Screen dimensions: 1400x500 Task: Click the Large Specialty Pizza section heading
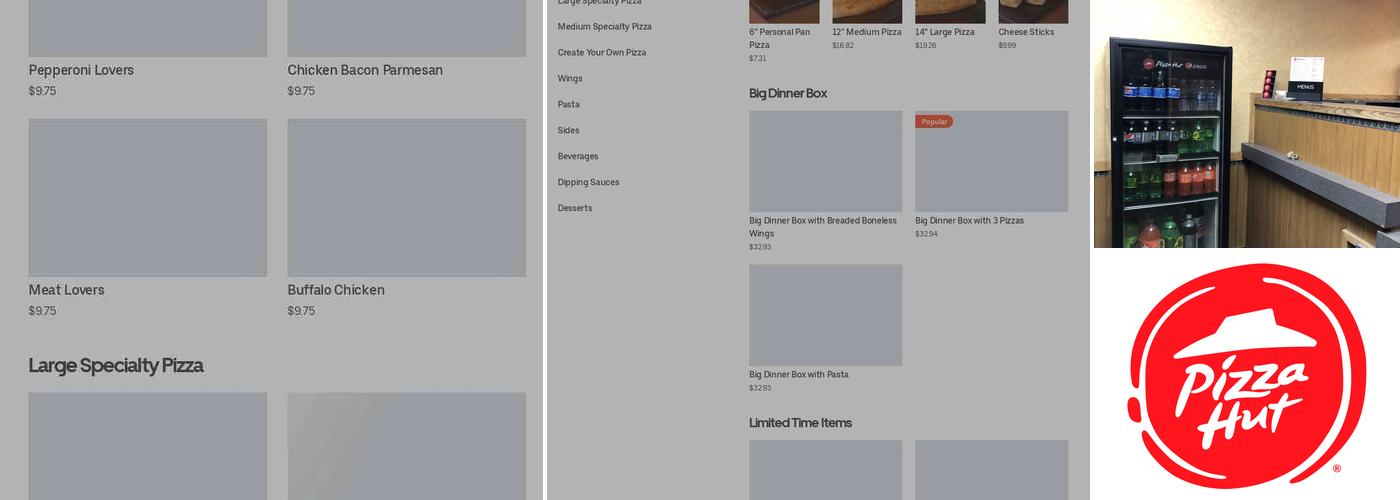click(116, 366)
